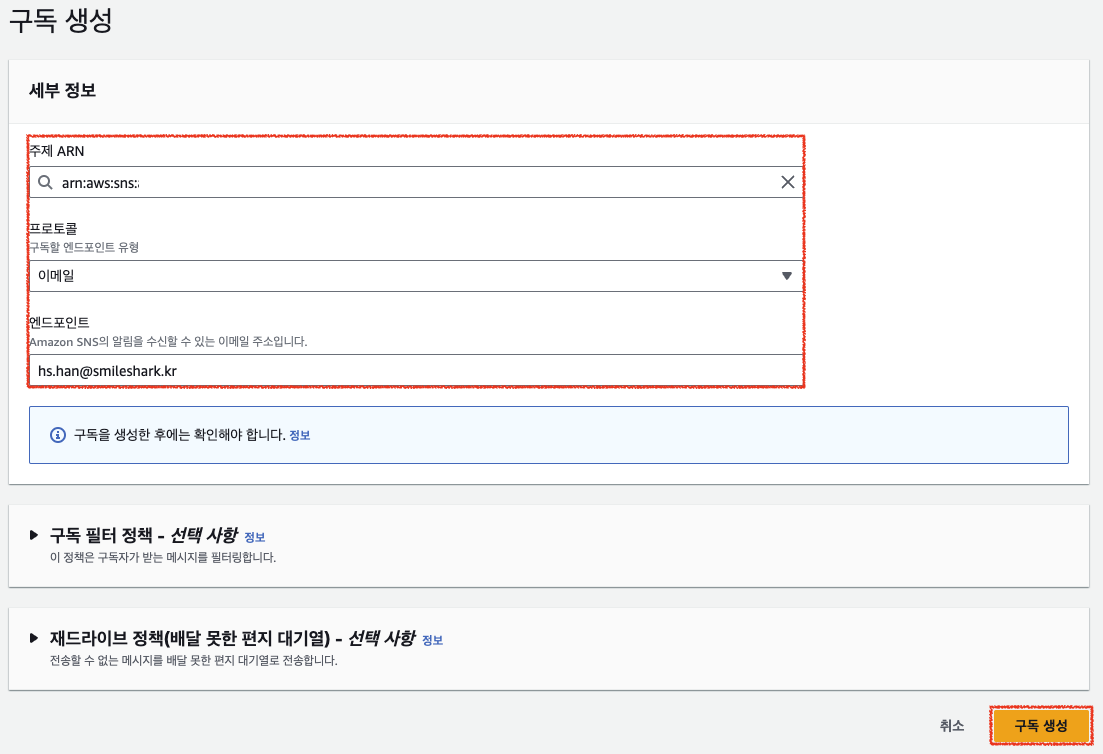Open the 정보 link in the confirmation banner
This screenshot has width=1103, height=754.
tap(300, 436)
